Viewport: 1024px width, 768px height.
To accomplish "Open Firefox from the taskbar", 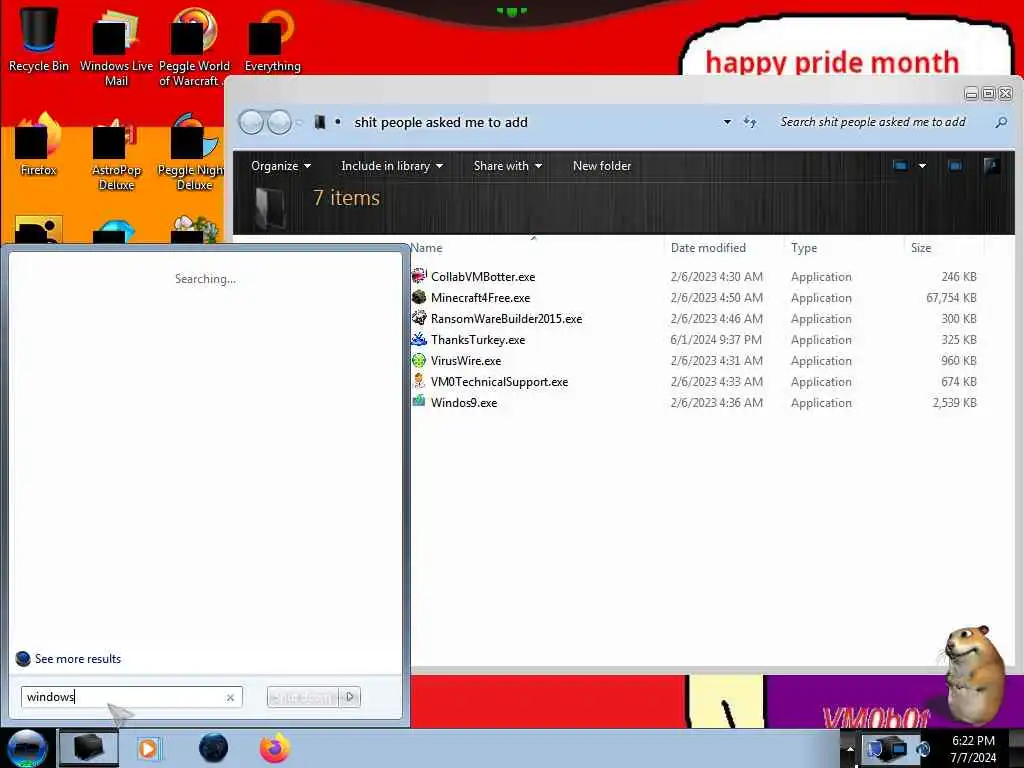I will click(275, 748).
